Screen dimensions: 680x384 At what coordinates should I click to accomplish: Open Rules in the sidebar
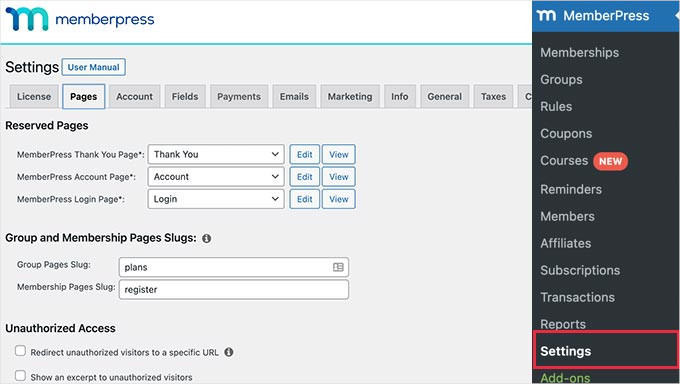point(556,106)
